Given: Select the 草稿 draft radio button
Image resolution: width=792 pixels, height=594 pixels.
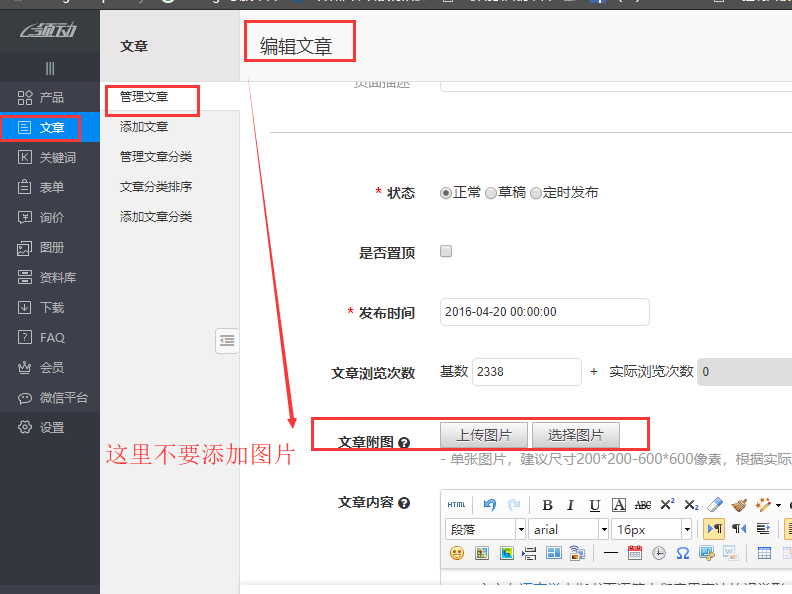Looking at the screenshot, I should tap(491, 193).
